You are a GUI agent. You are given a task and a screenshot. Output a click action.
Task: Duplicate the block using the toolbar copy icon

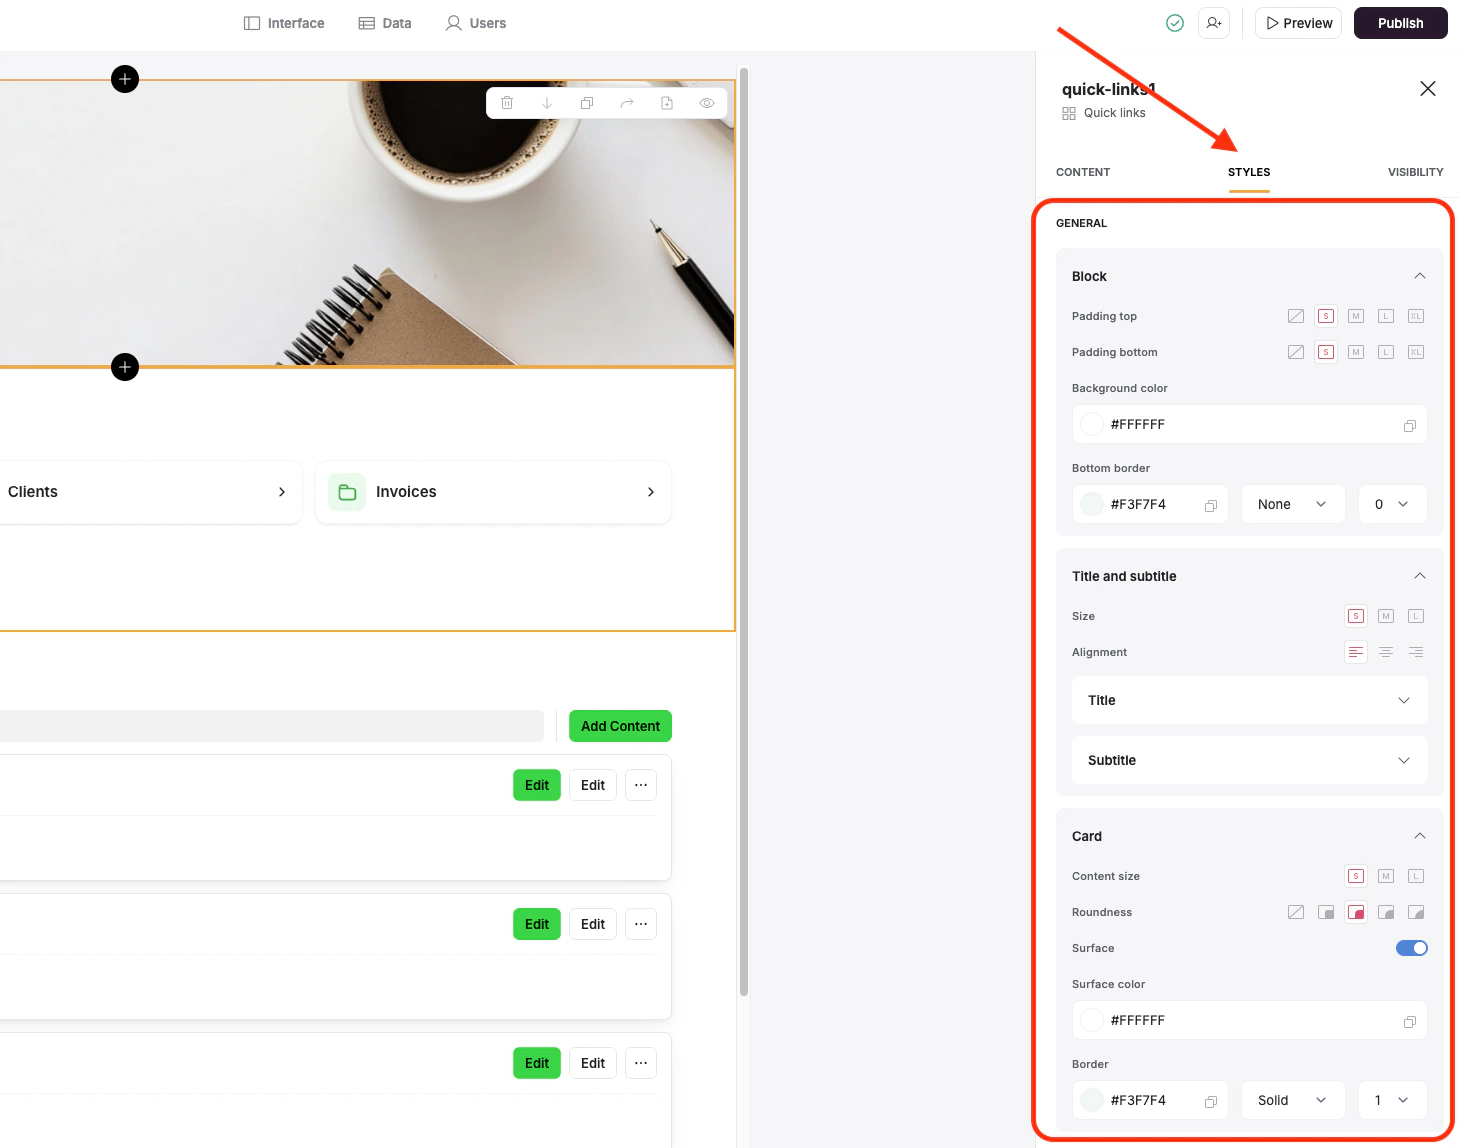point(587,103)
